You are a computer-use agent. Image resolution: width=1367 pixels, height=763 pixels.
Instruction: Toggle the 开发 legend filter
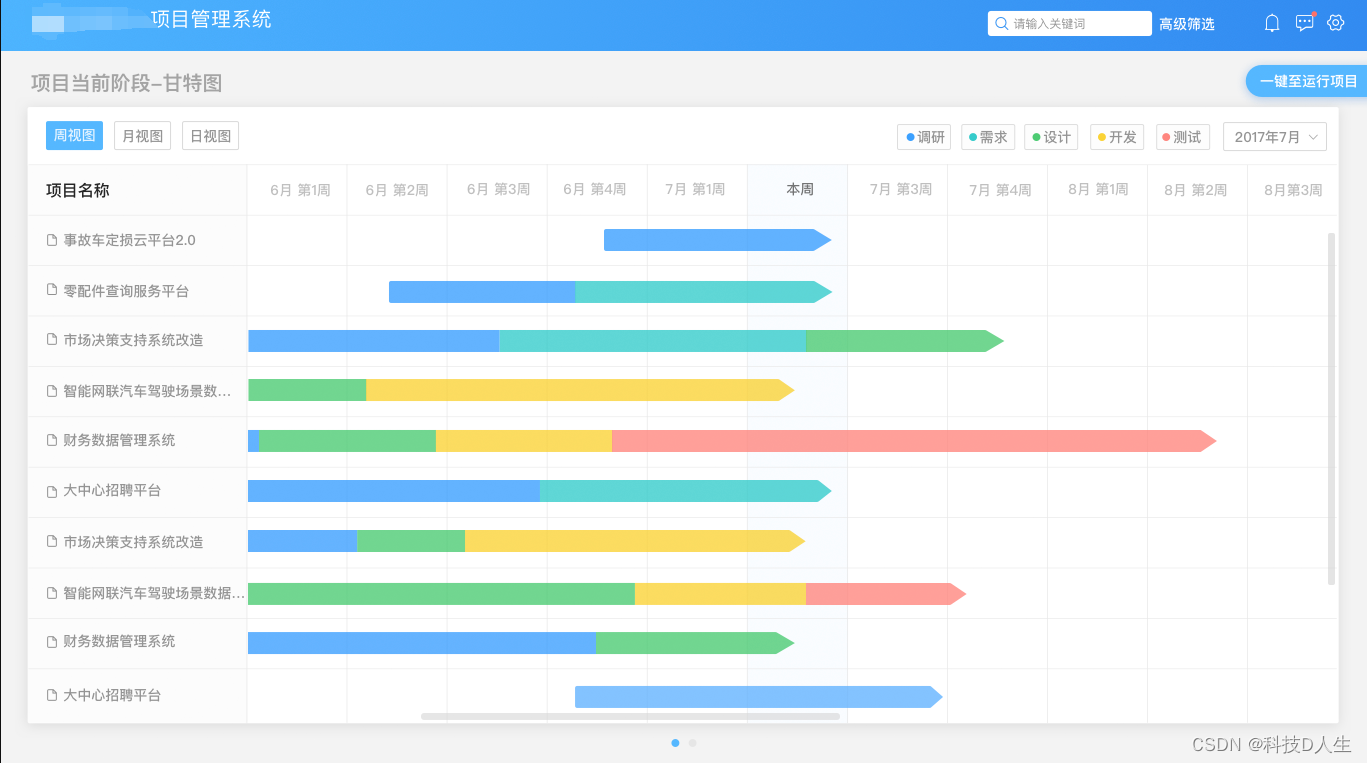coord(1117,137)
